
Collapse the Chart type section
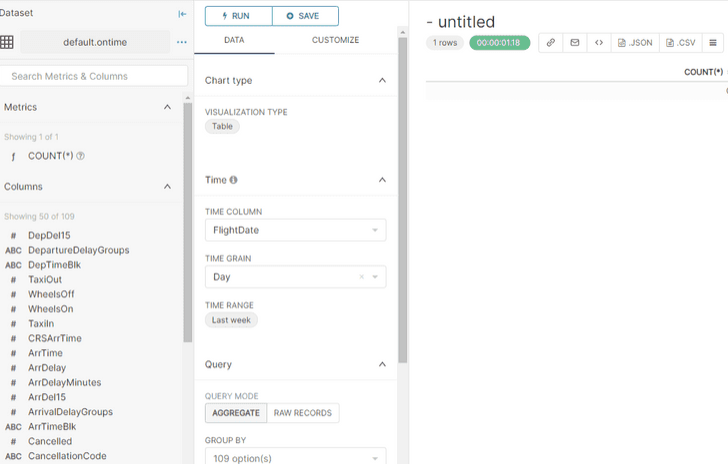pyautogui.click(x=381, y=80)
